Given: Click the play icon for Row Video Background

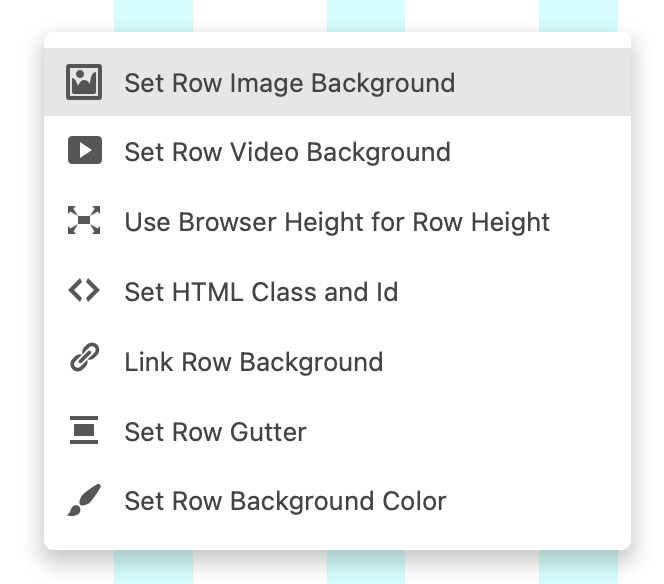Looking at the screenshot, I should coord(85,151).
